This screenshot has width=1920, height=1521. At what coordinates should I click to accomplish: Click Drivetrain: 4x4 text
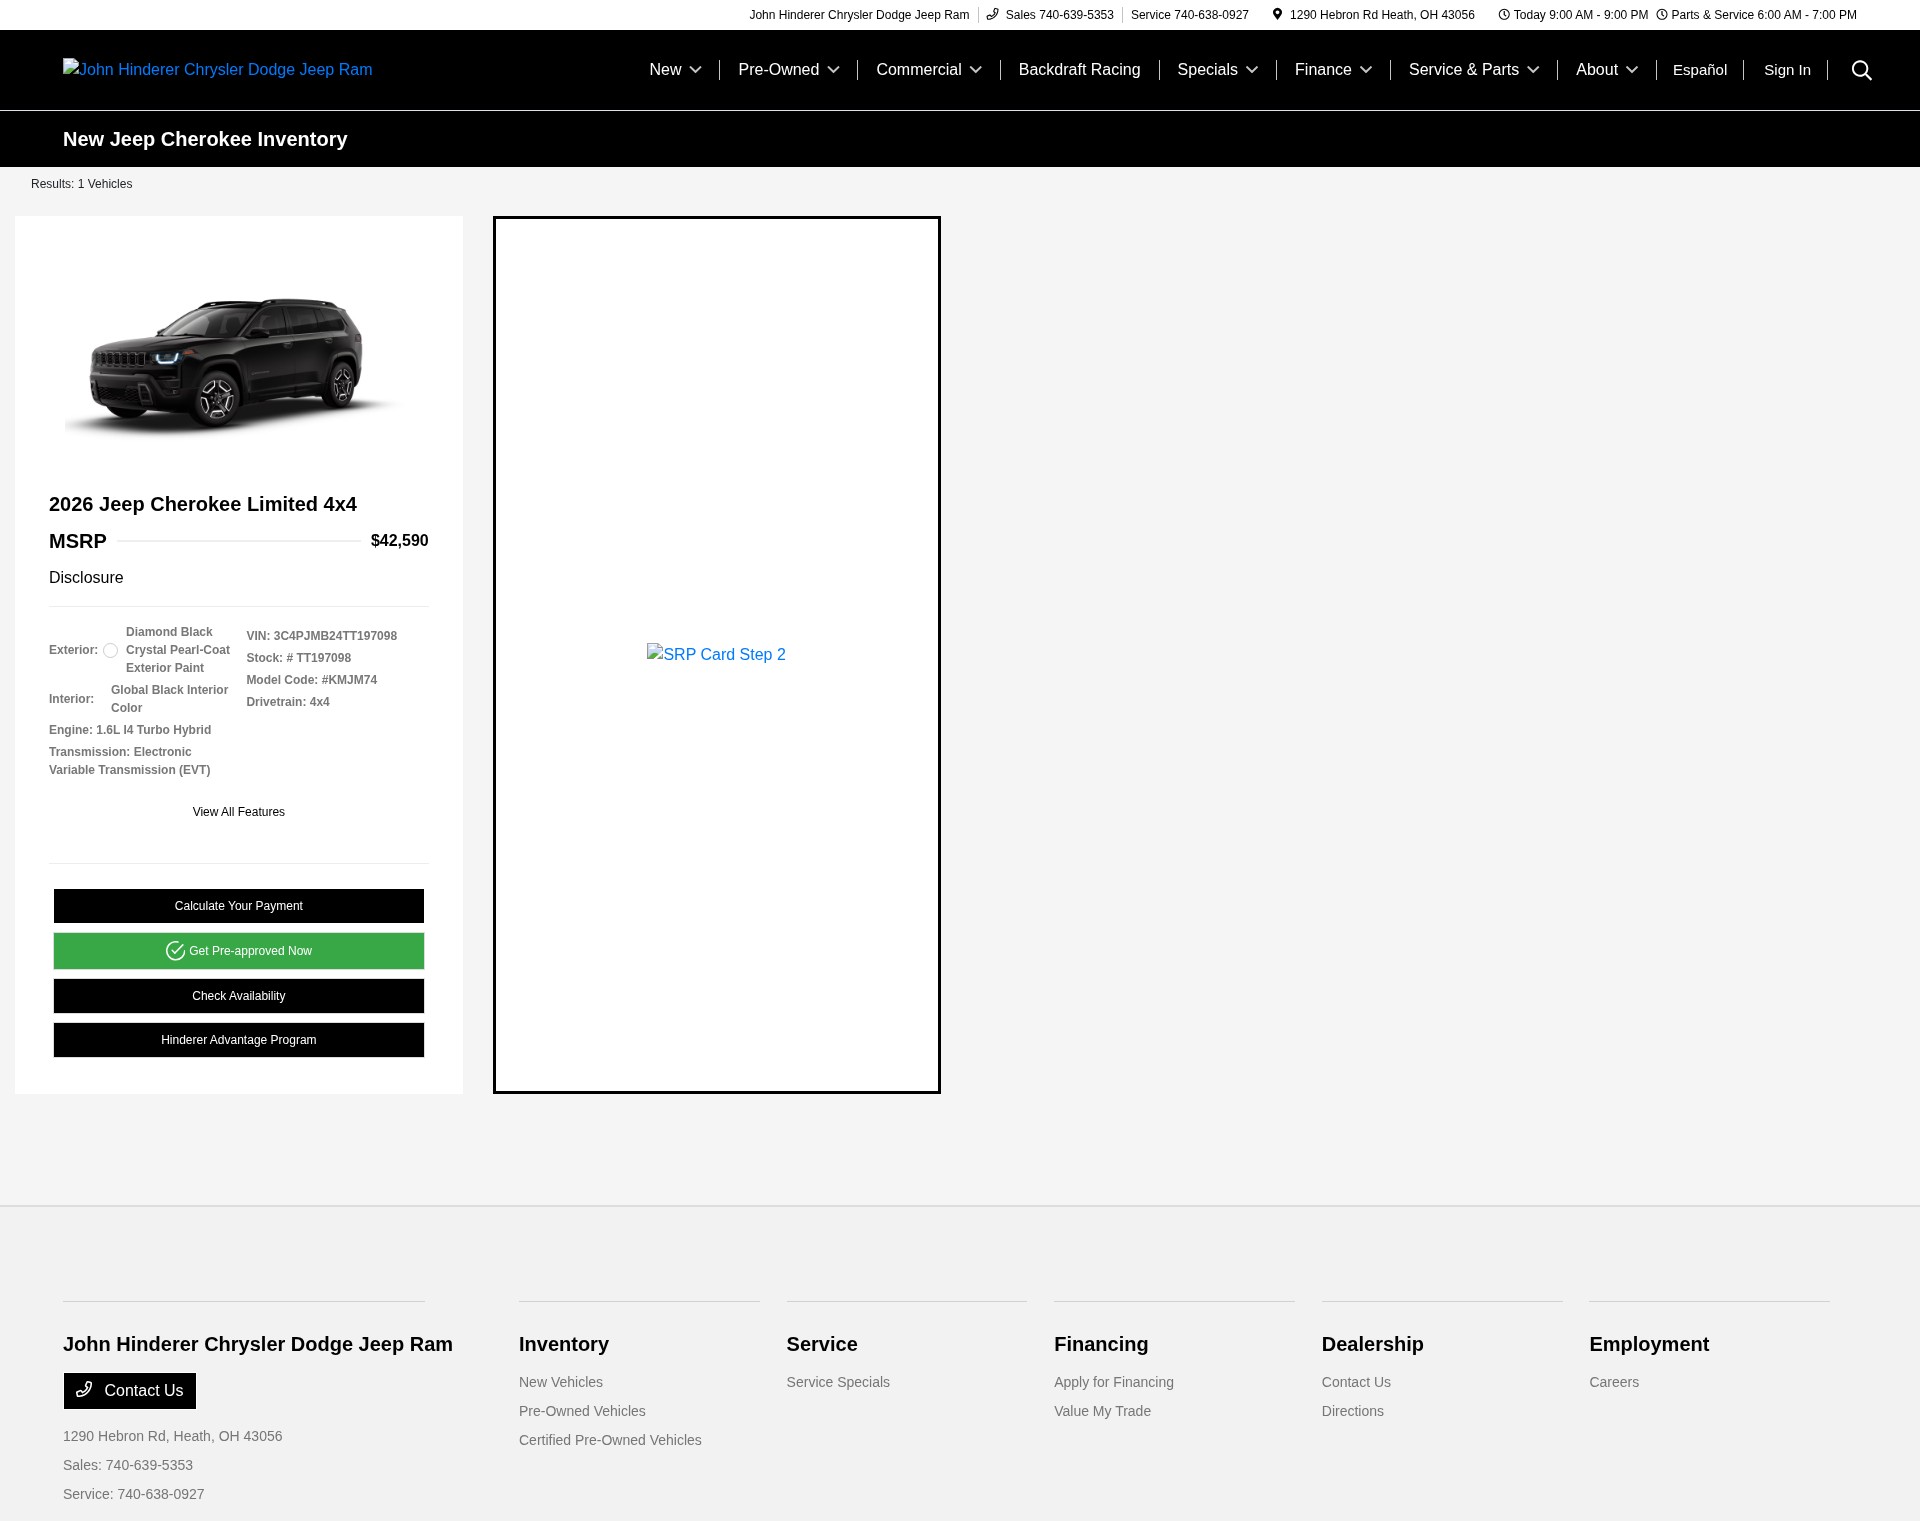288,702
